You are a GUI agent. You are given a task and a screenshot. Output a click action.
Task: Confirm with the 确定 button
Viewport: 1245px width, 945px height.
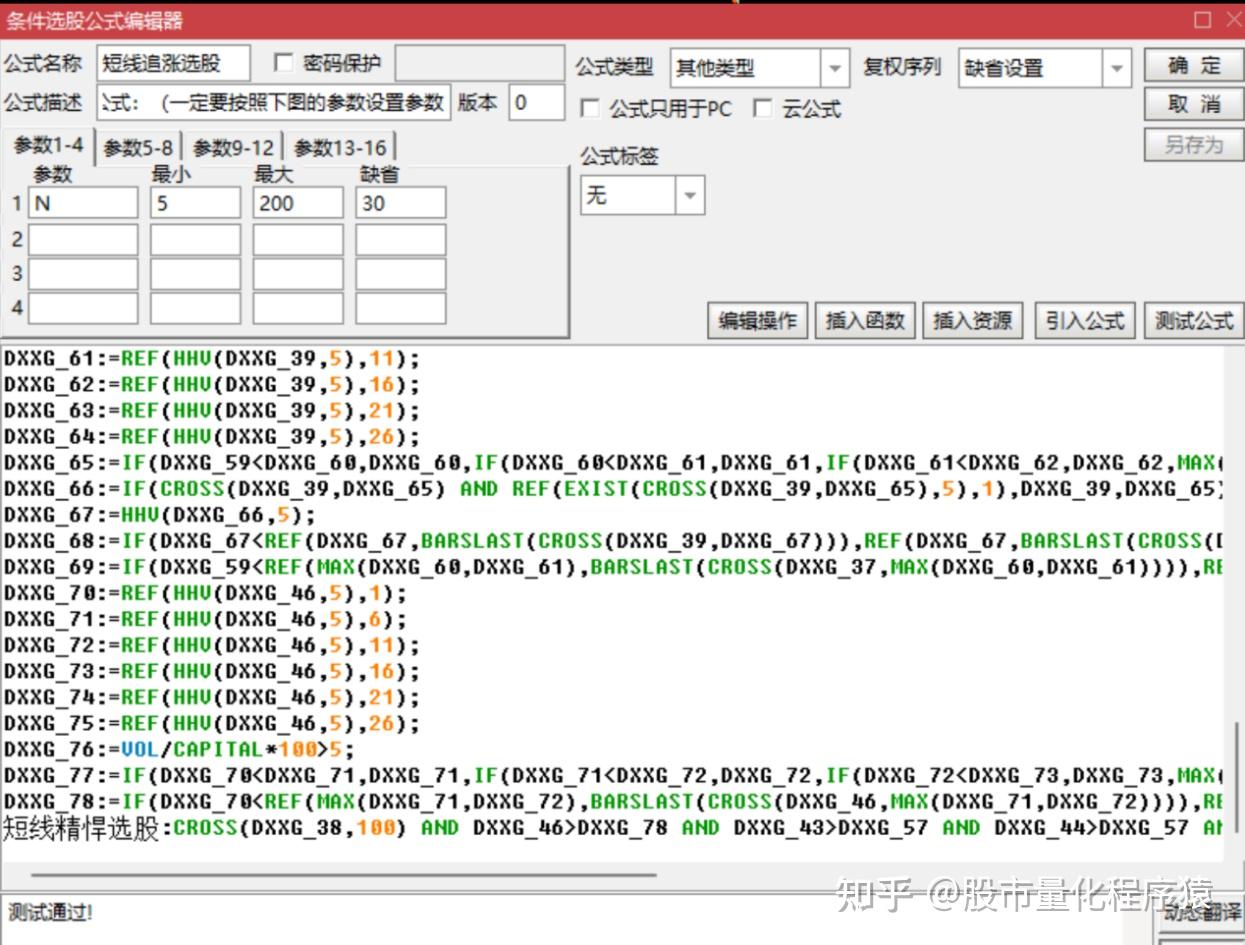coord(1194,66)
